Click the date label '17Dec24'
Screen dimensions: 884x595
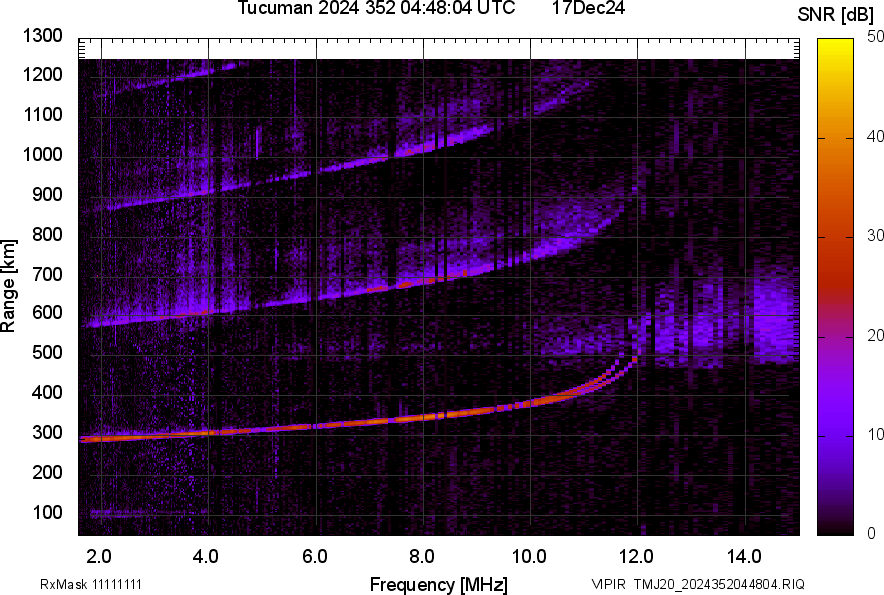[x=588, y=8]
